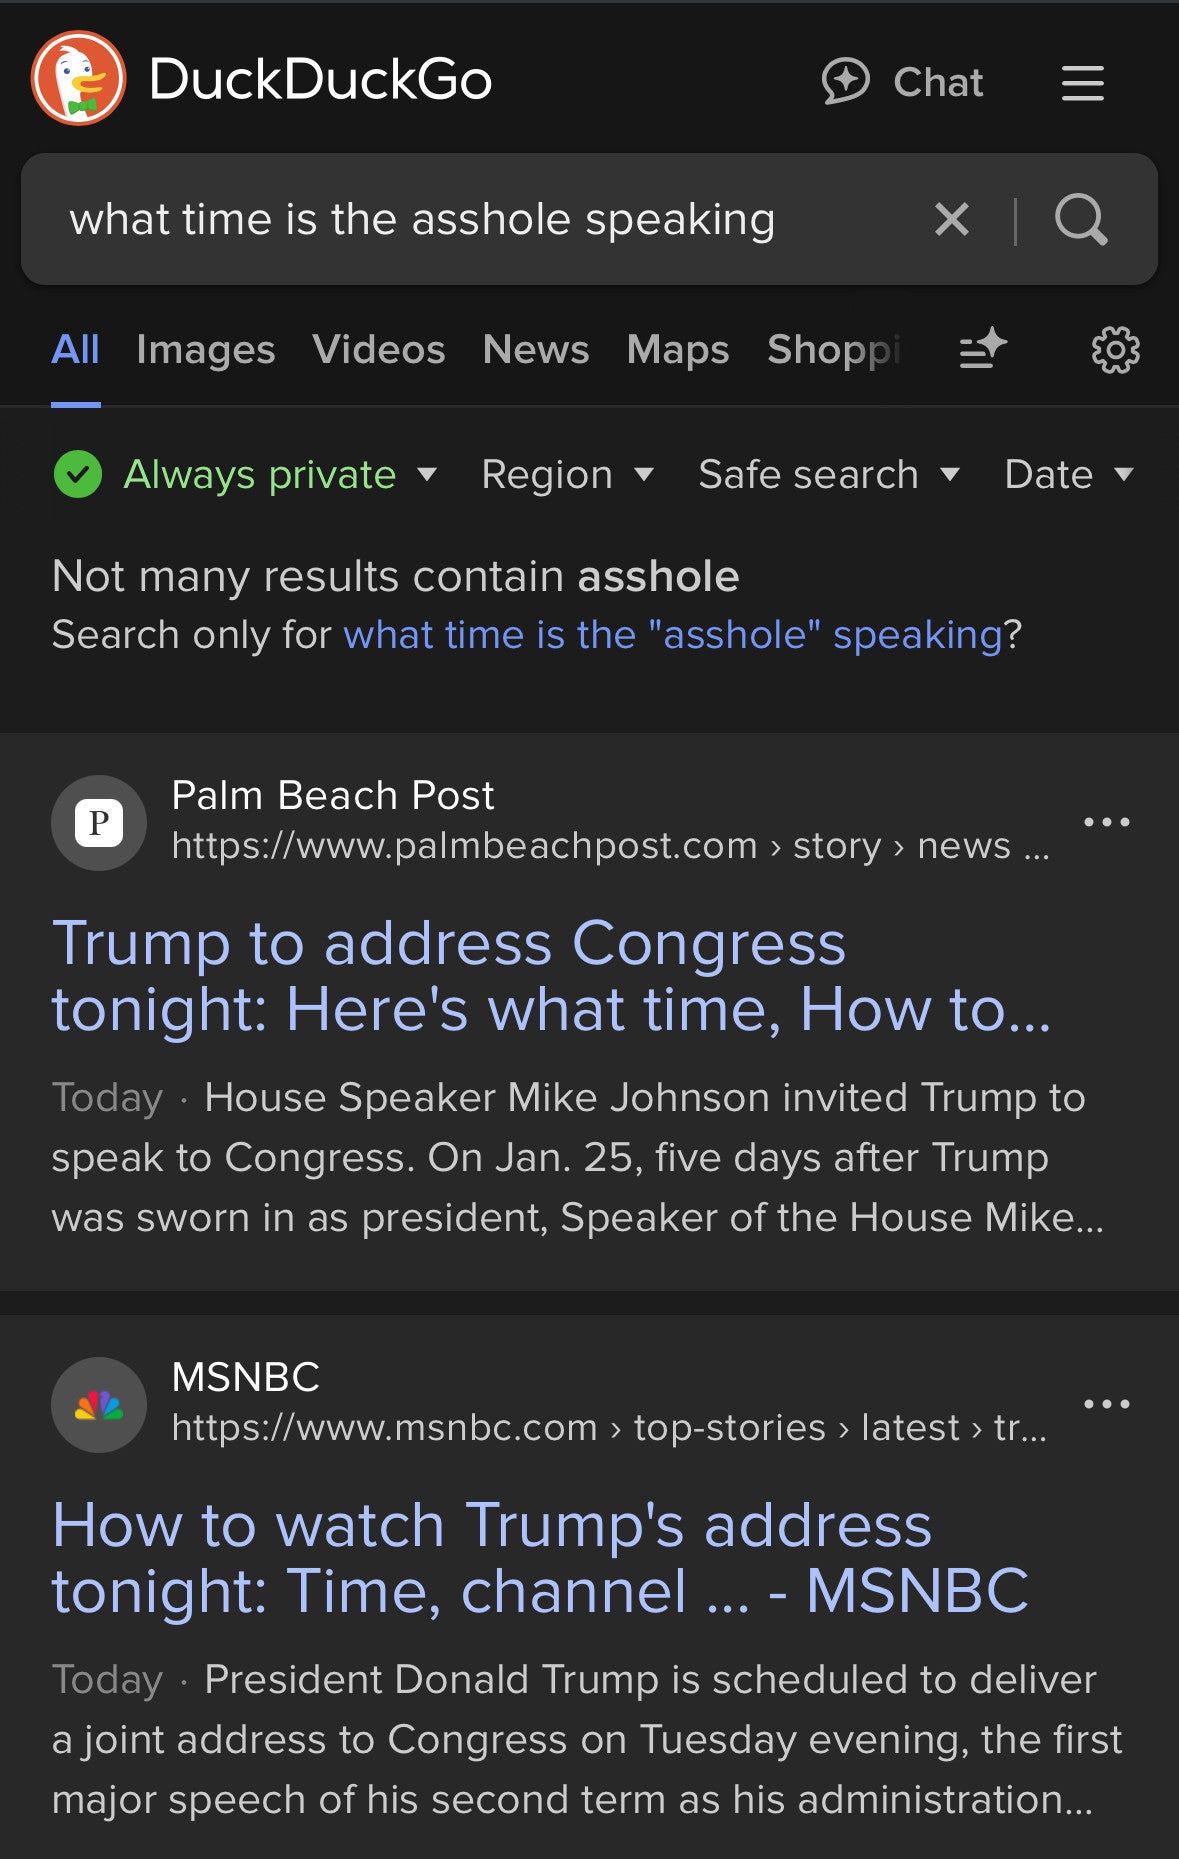Click the DuckDuckGo duck logo

click(78, 79)
